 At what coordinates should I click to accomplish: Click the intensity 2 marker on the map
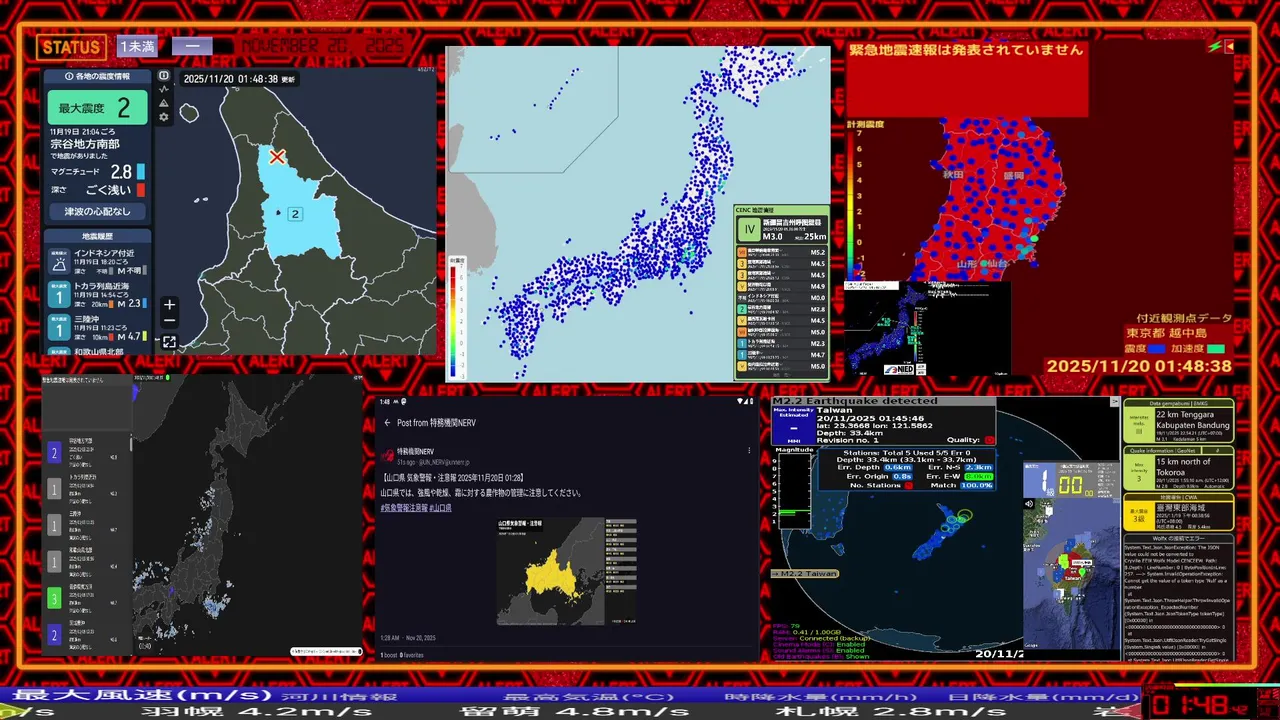click(x=295, y=214)
